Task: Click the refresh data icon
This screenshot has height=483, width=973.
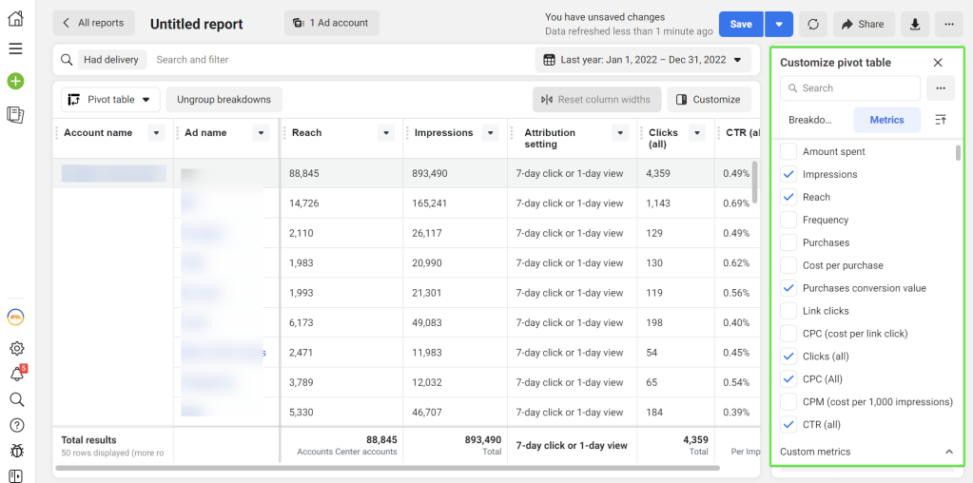Action: [x=813, y=24]
